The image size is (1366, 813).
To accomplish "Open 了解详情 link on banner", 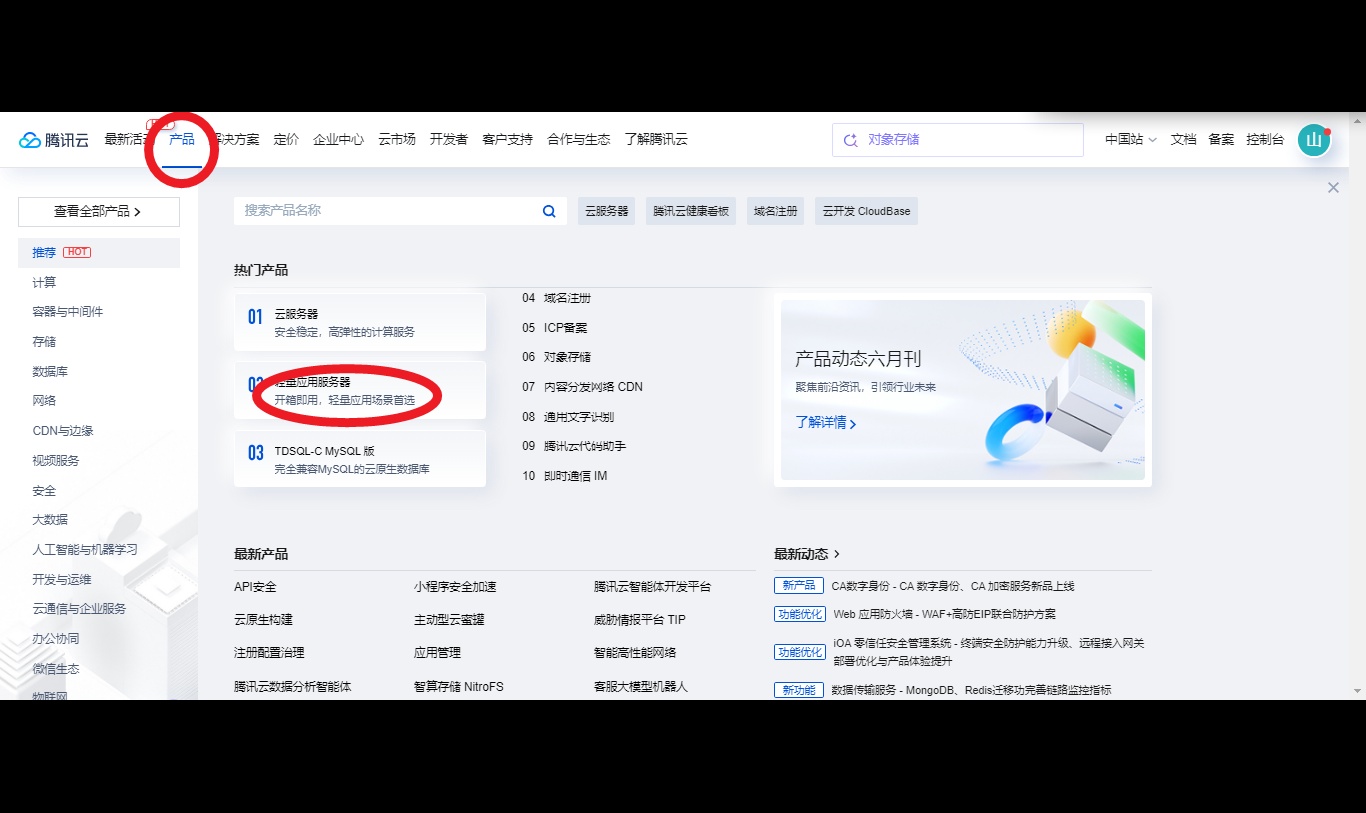I will 826,422.
